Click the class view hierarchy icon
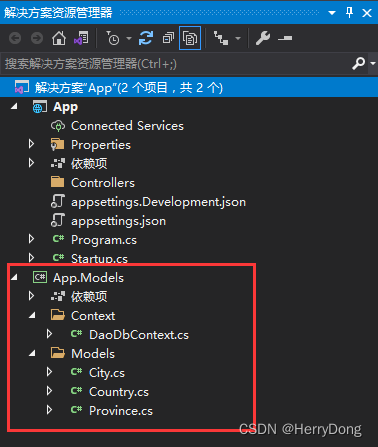 [x=221, y=38]
